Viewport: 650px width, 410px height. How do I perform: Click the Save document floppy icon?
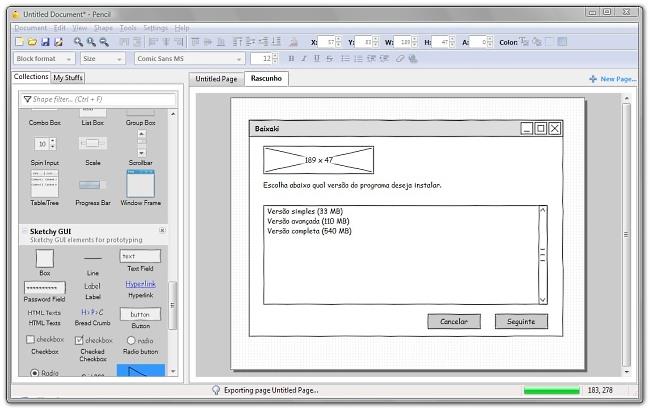44,42
